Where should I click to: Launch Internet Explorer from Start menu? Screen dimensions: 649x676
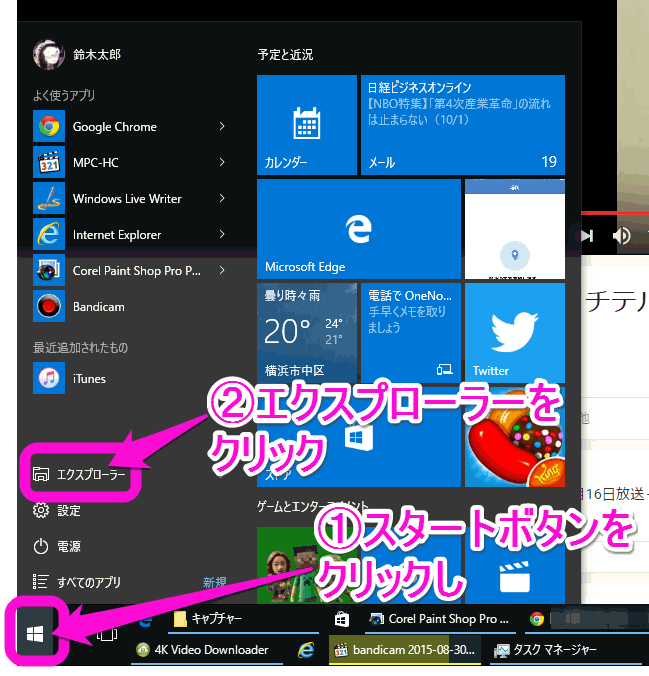[116, 235]
